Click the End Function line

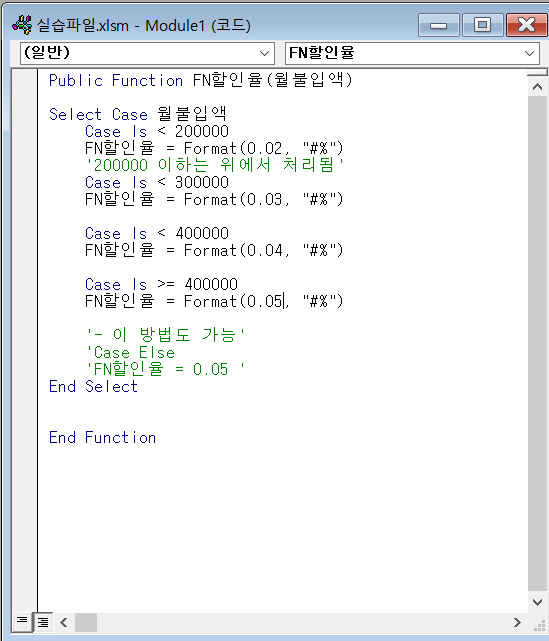point(102,437)
